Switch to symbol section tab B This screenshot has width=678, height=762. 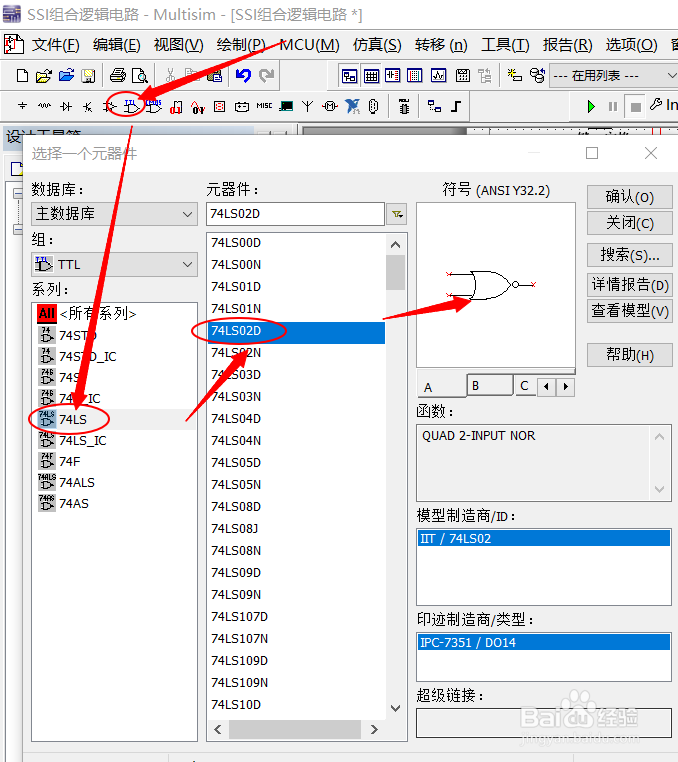(490, 386)
